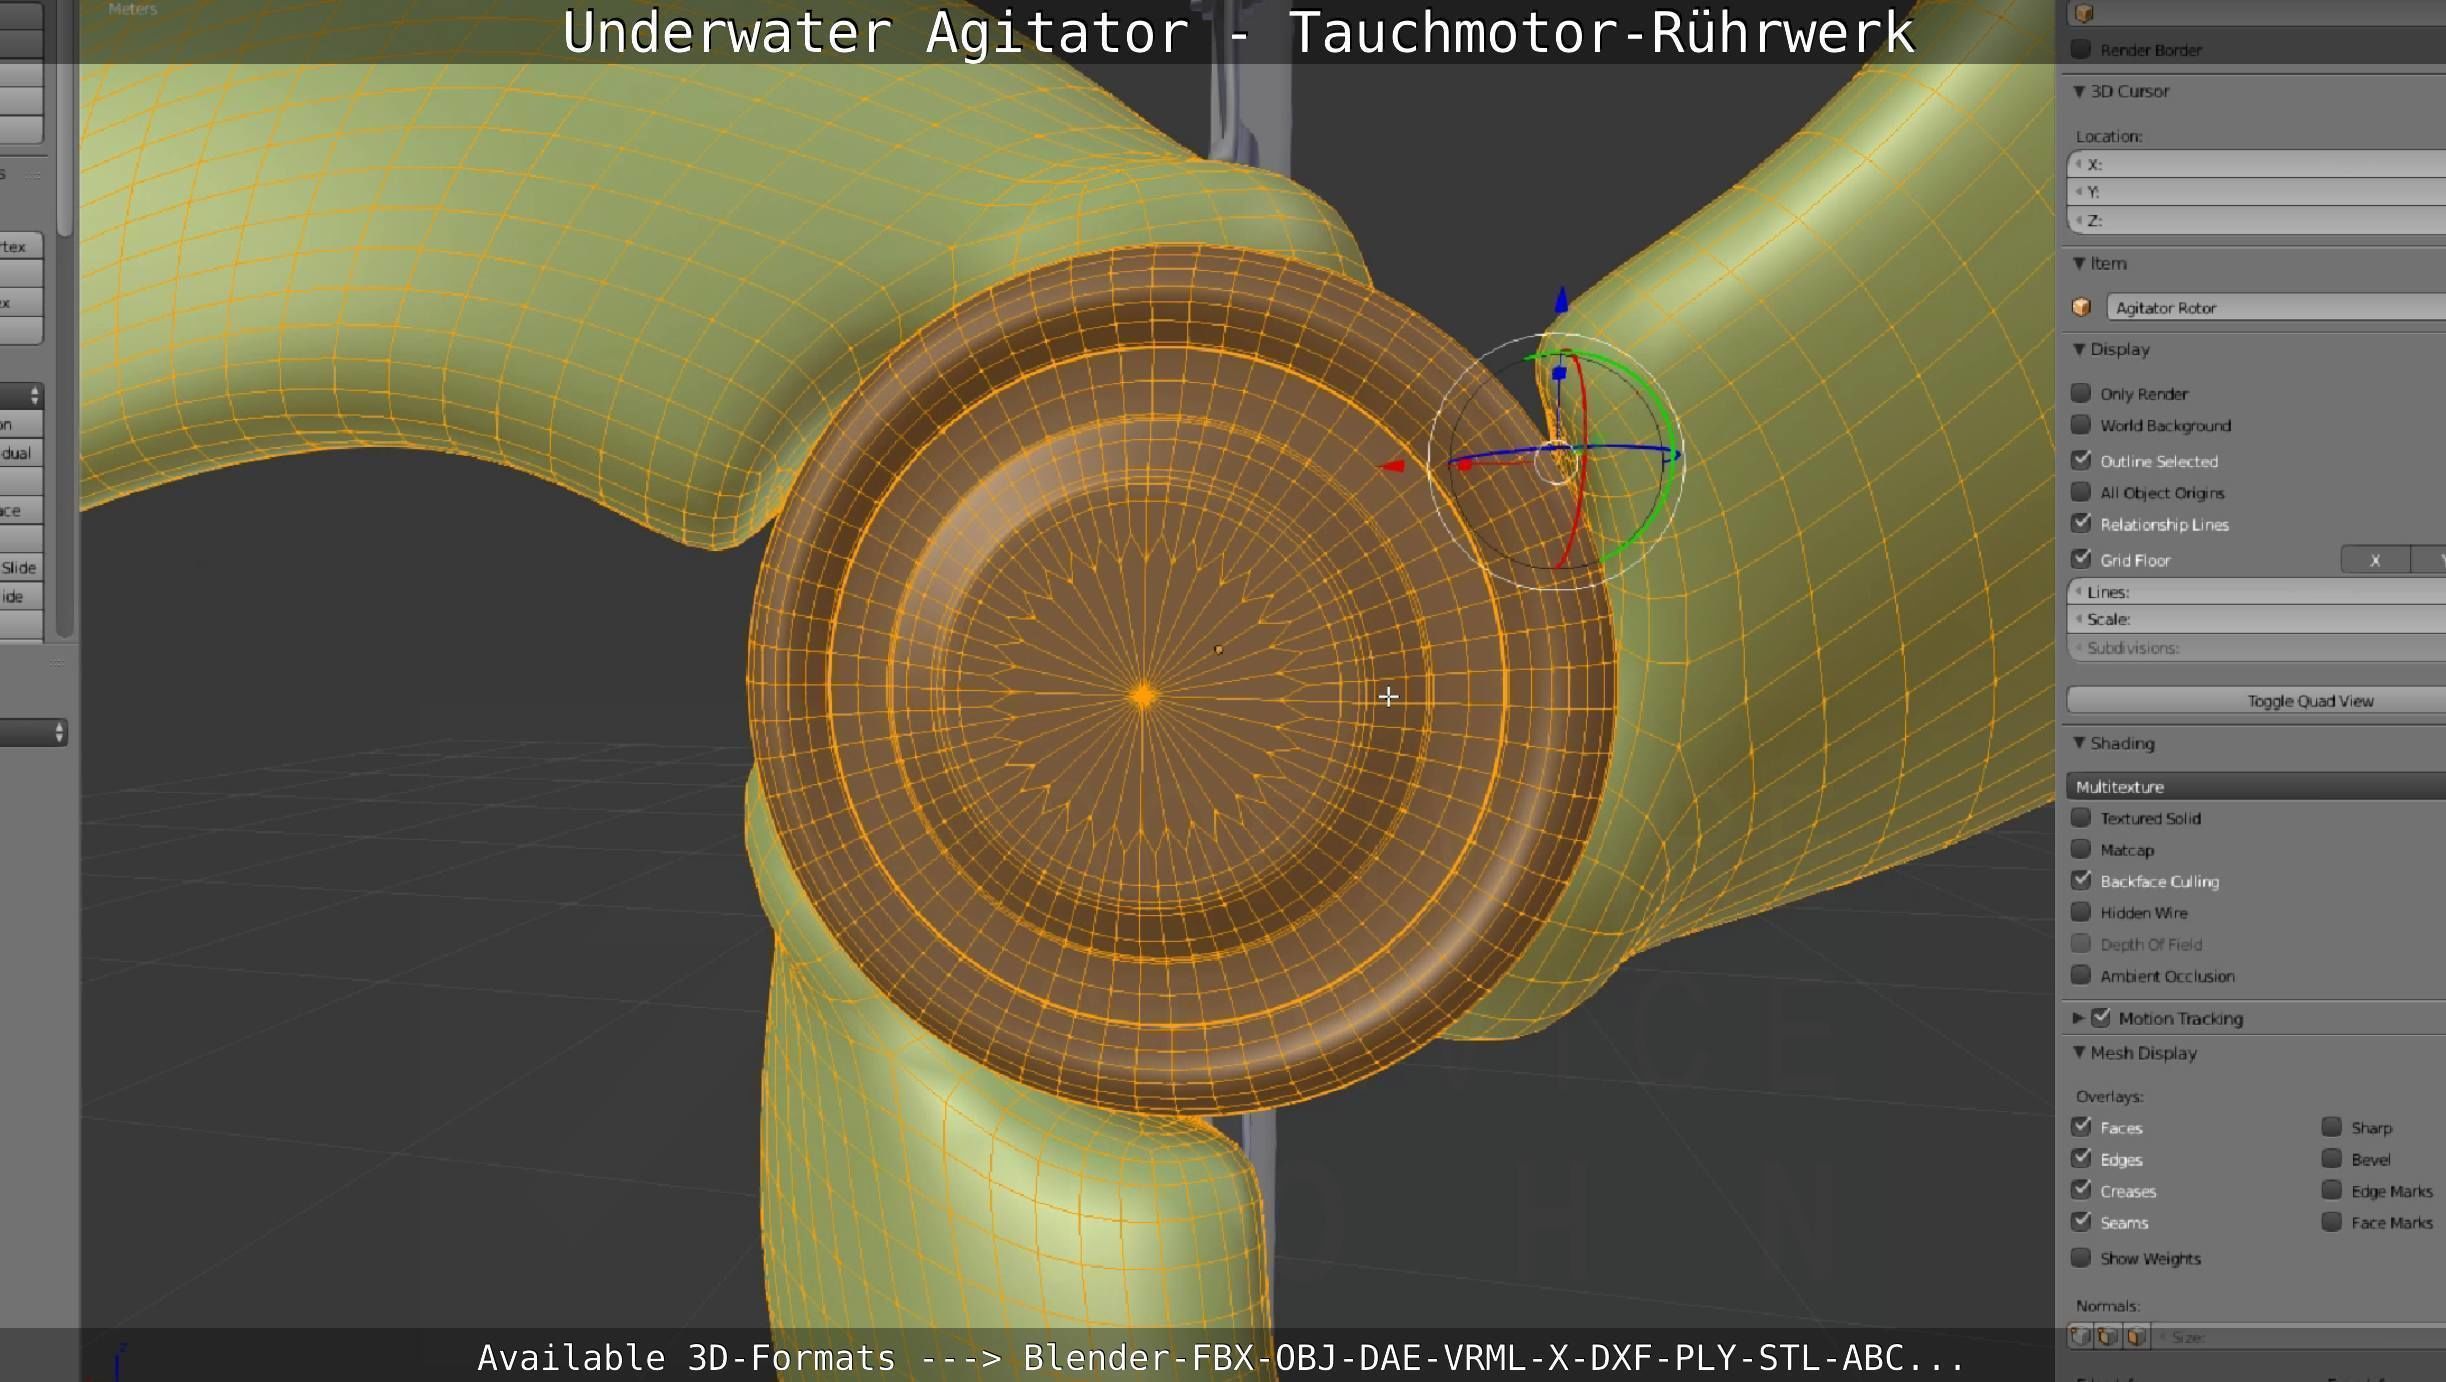Image resolution: width=2446 pixels, height=1382 pixels.
Task: Enable vertex normals display icon
Action: coord(2080,1336)
